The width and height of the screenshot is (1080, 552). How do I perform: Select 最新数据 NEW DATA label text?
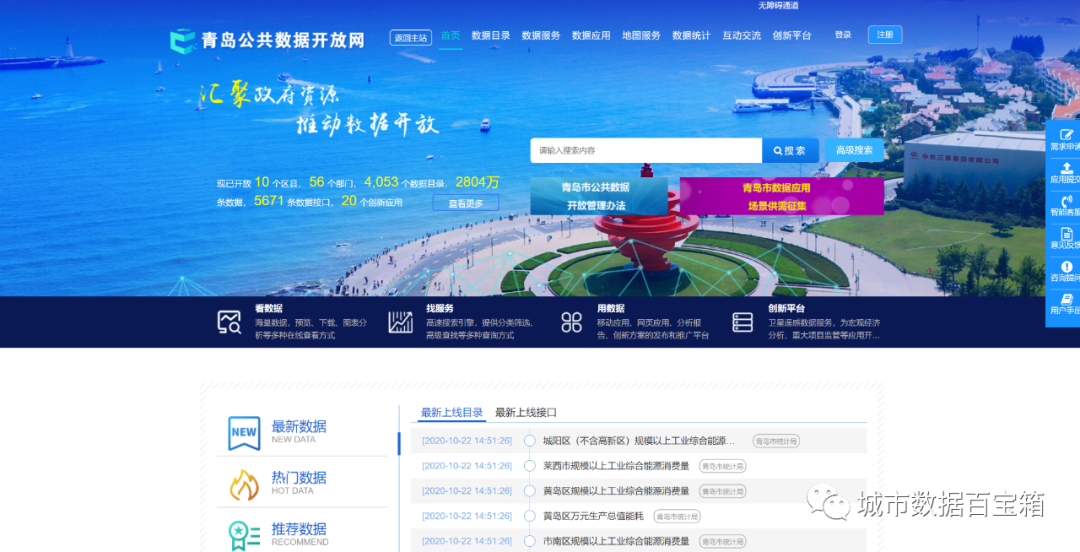[x=299, y=431]
